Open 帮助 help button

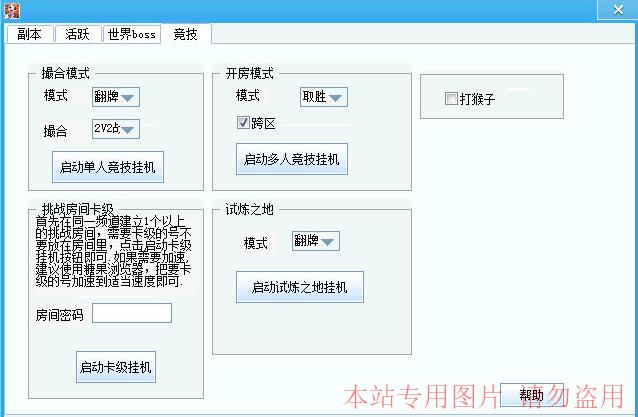tap(531, 395)
